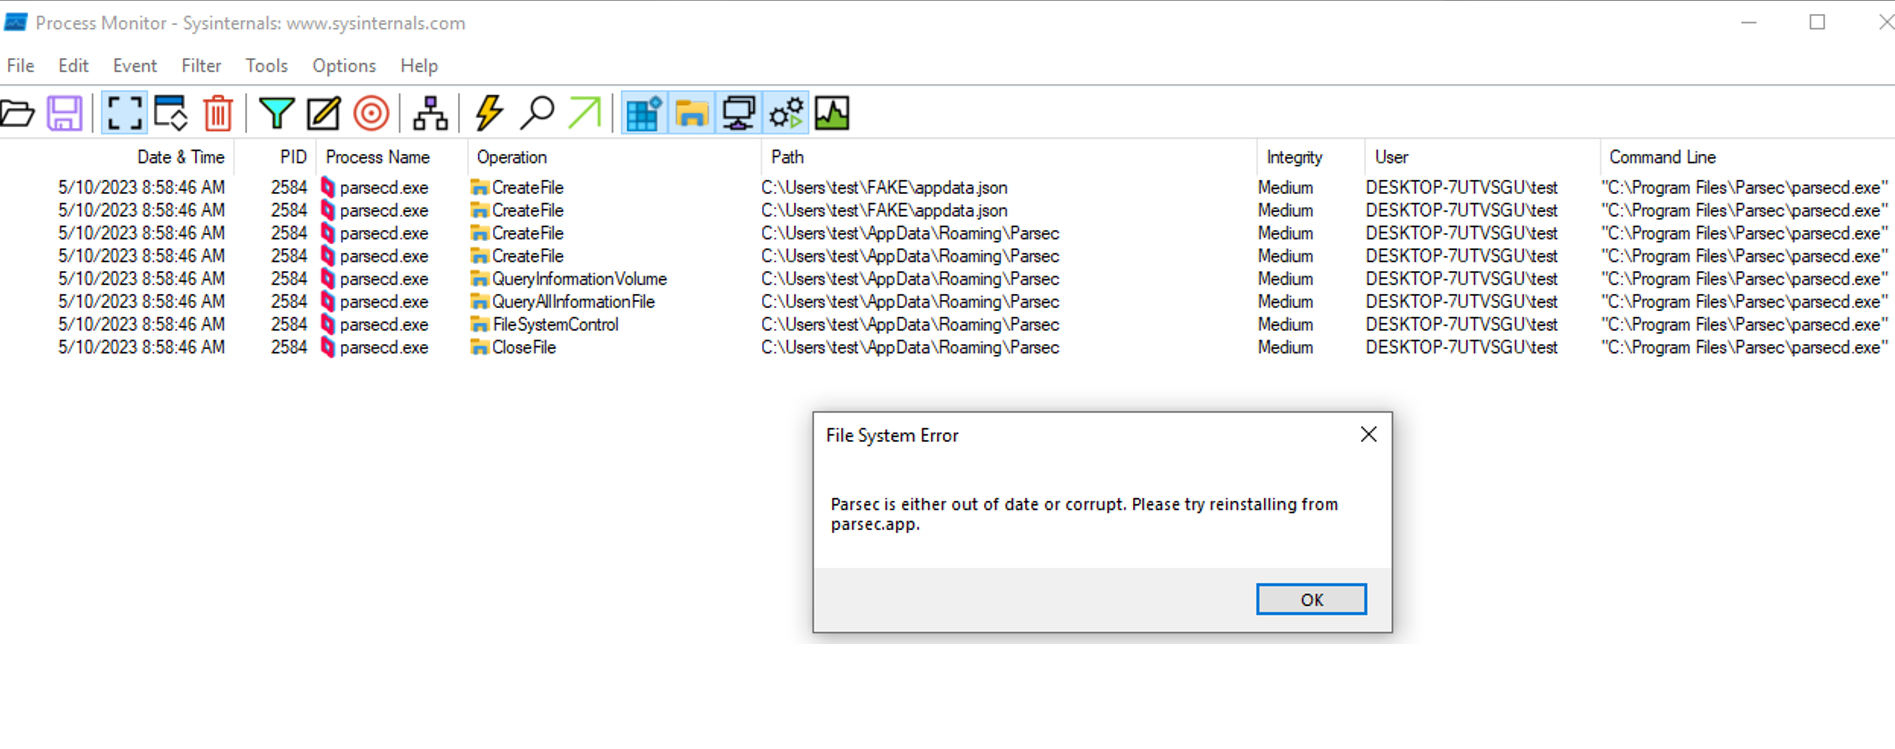1895x749 pixels.
Task: Toggle the Capture events button
Action: tap(124, 113)
